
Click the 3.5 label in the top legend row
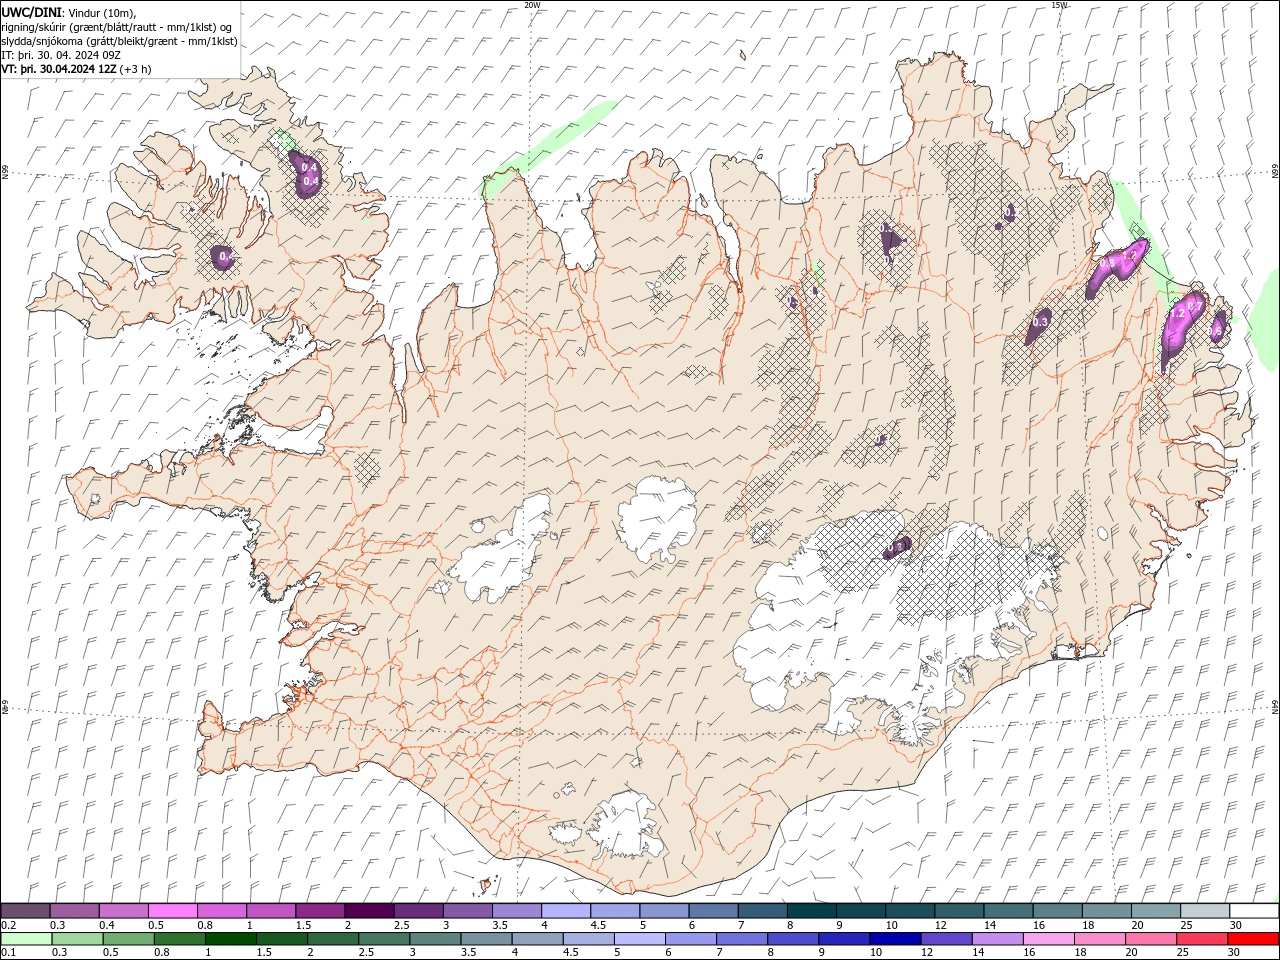(500, 925)
